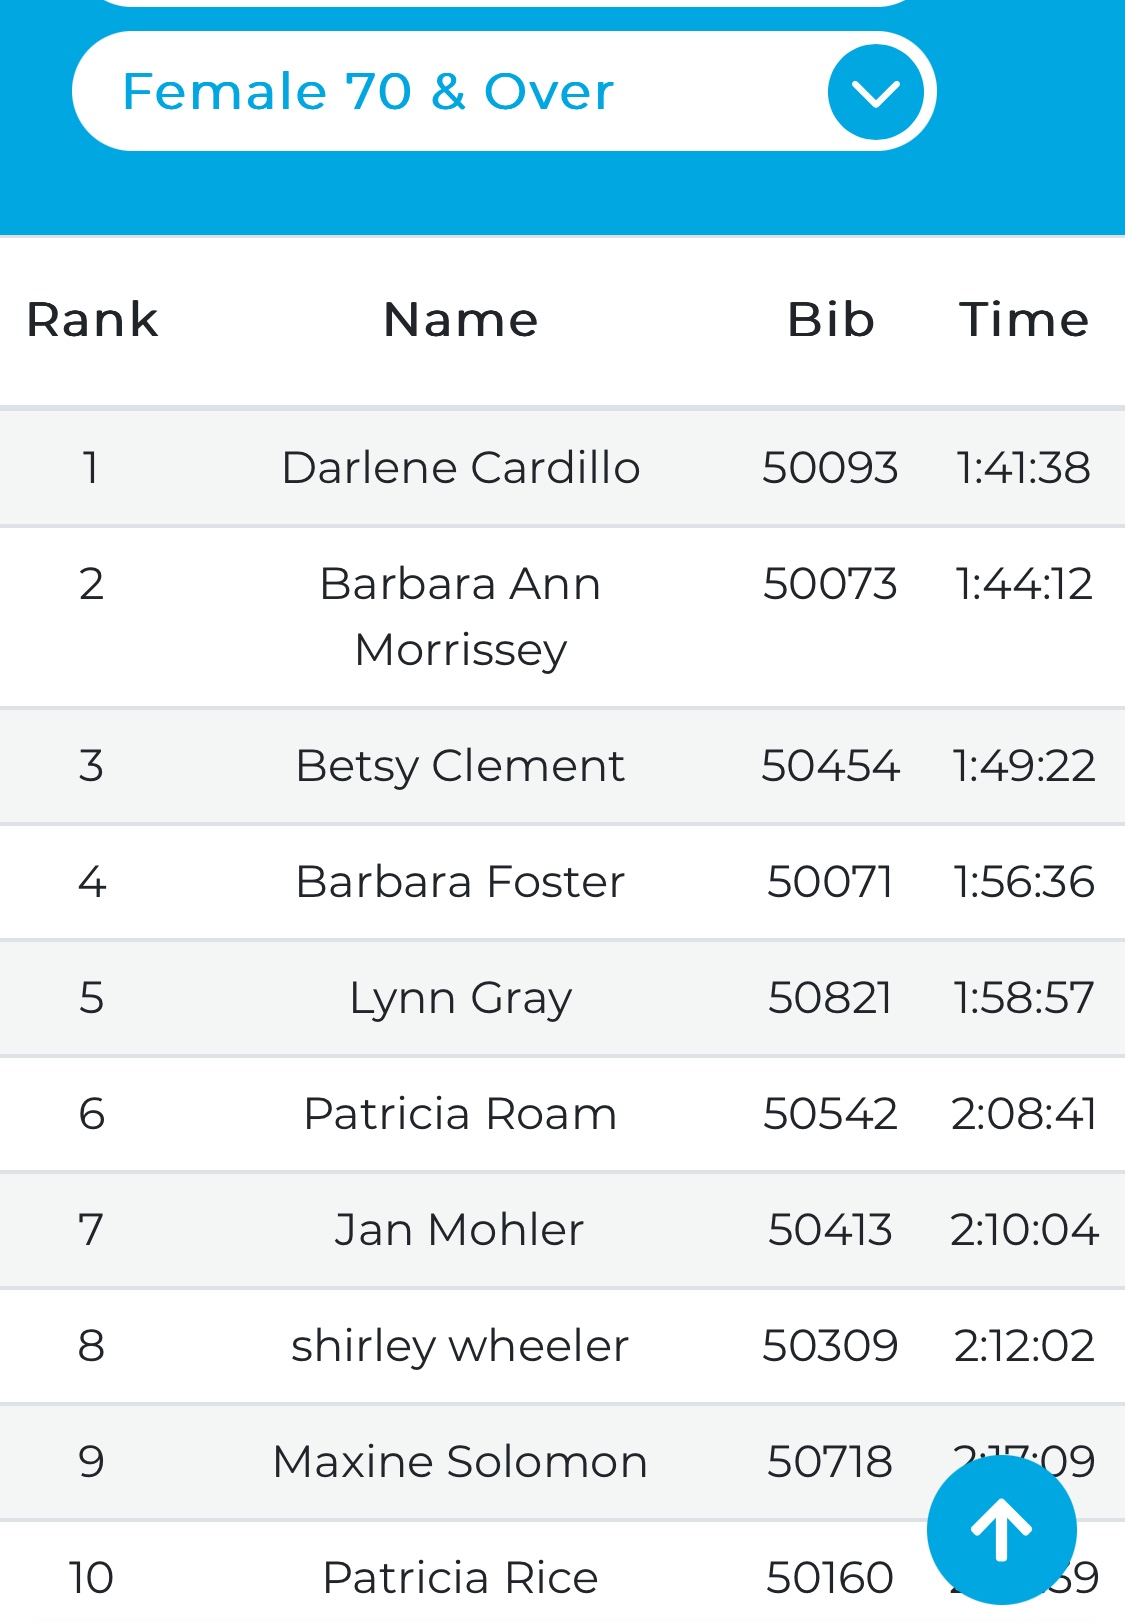Select Lynn Gray's result entry
This screenshot has width=1125, height=1623.
[461, 998]
